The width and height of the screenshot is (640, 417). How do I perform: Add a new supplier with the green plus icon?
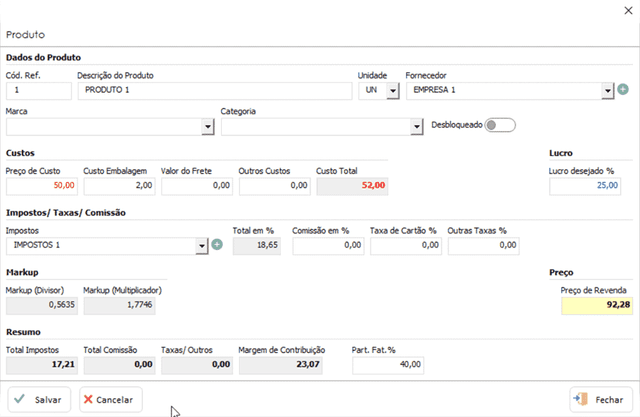pyautogui.click(x=623, y=89)
